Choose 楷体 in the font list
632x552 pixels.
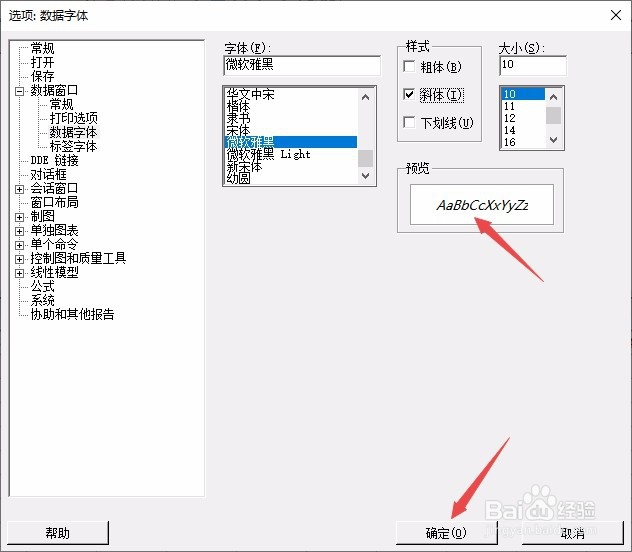coord(291,106)
